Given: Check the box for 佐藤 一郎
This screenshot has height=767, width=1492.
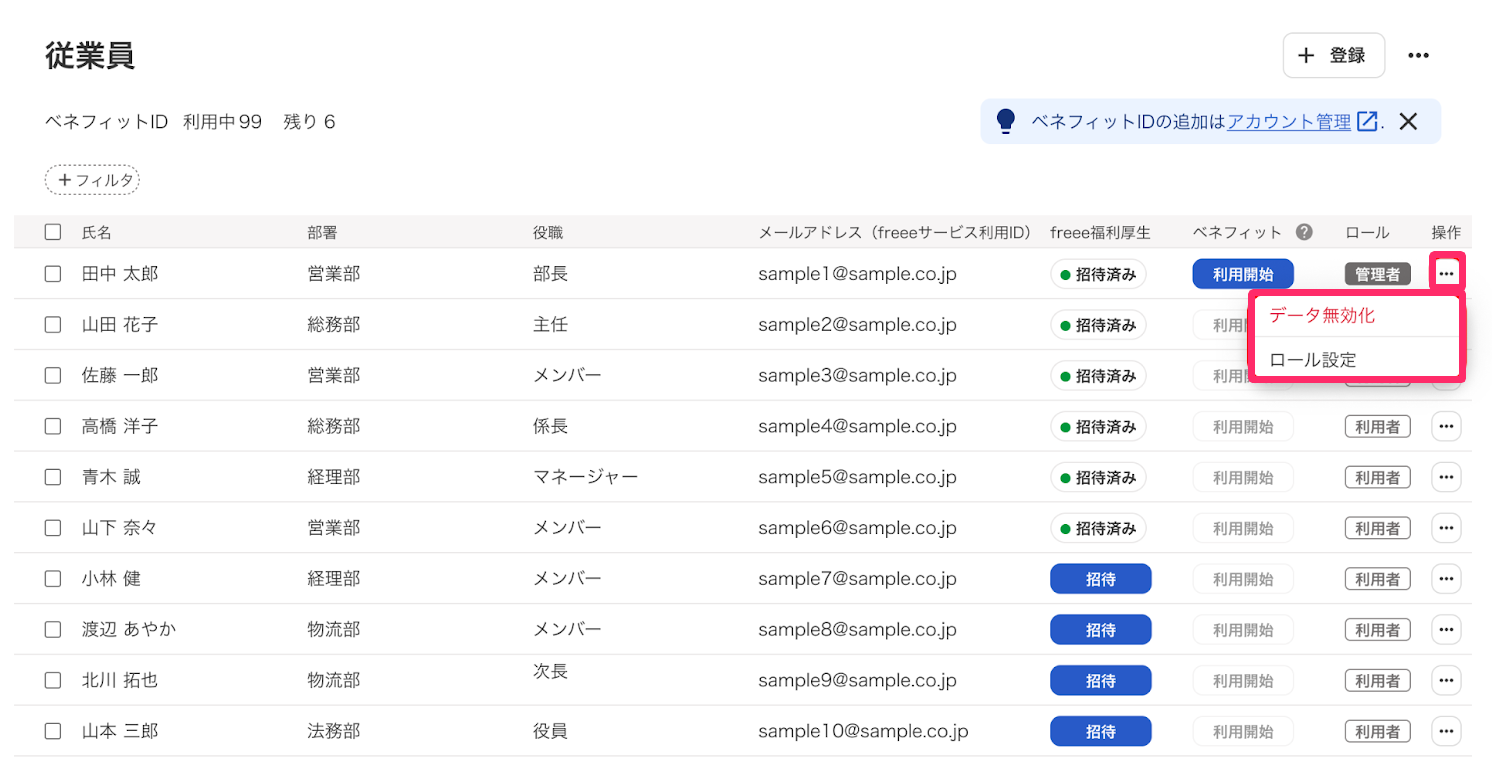Looking at the screenshot, I should (x=53, y=376).
